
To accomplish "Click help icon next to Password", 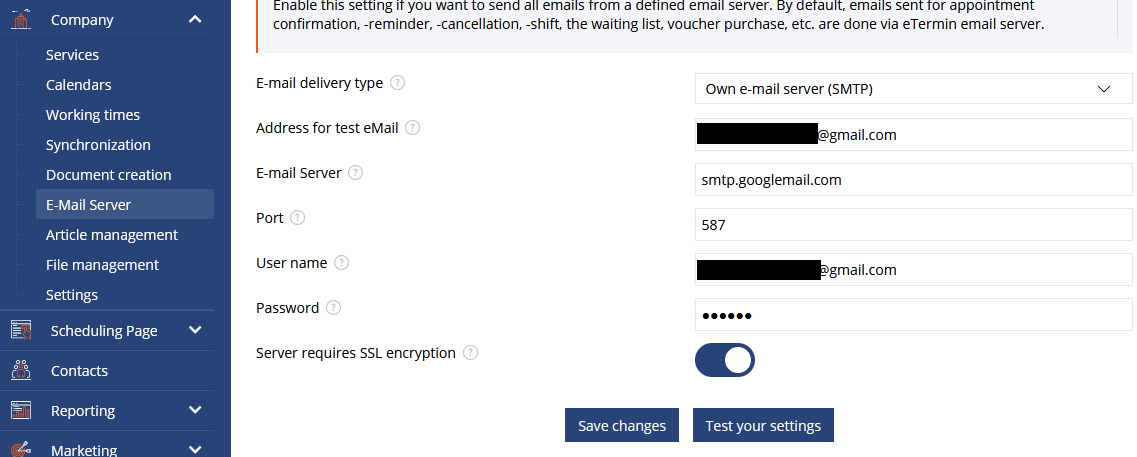I will click(x=334, y=308).
